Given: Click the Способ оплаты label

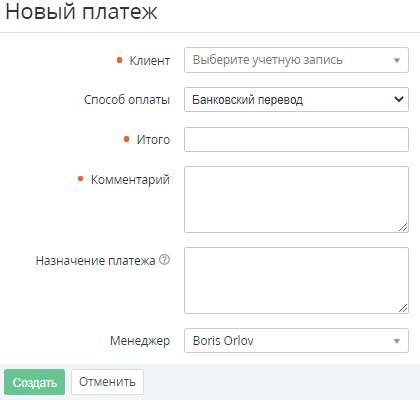Looking at the screenshot, I should [127, 100].
